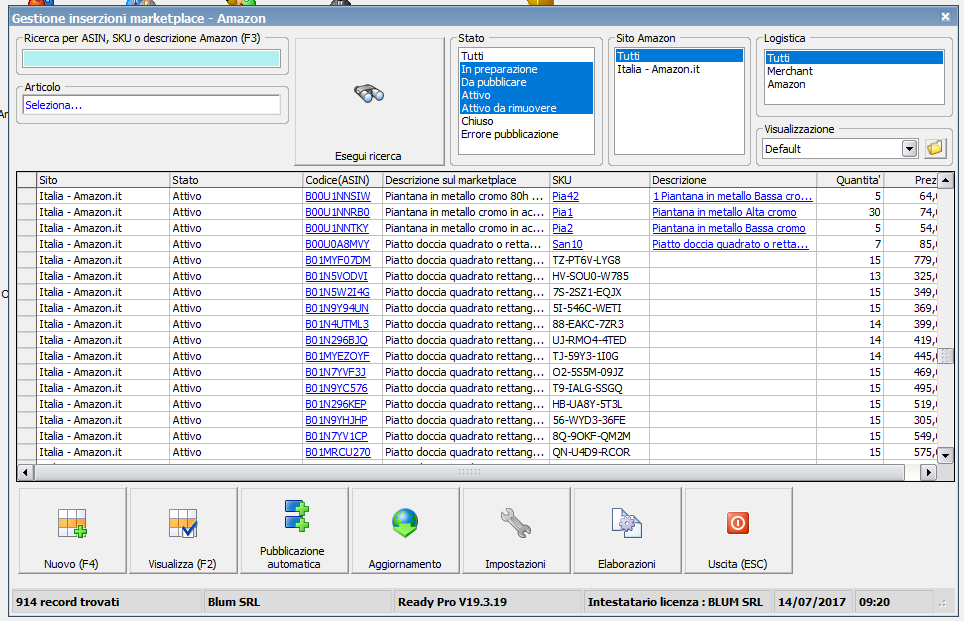Viewport: 964px width, 621px height.
Task: Click the Nuovo (F4) grid plus icon
Action: 73,523
